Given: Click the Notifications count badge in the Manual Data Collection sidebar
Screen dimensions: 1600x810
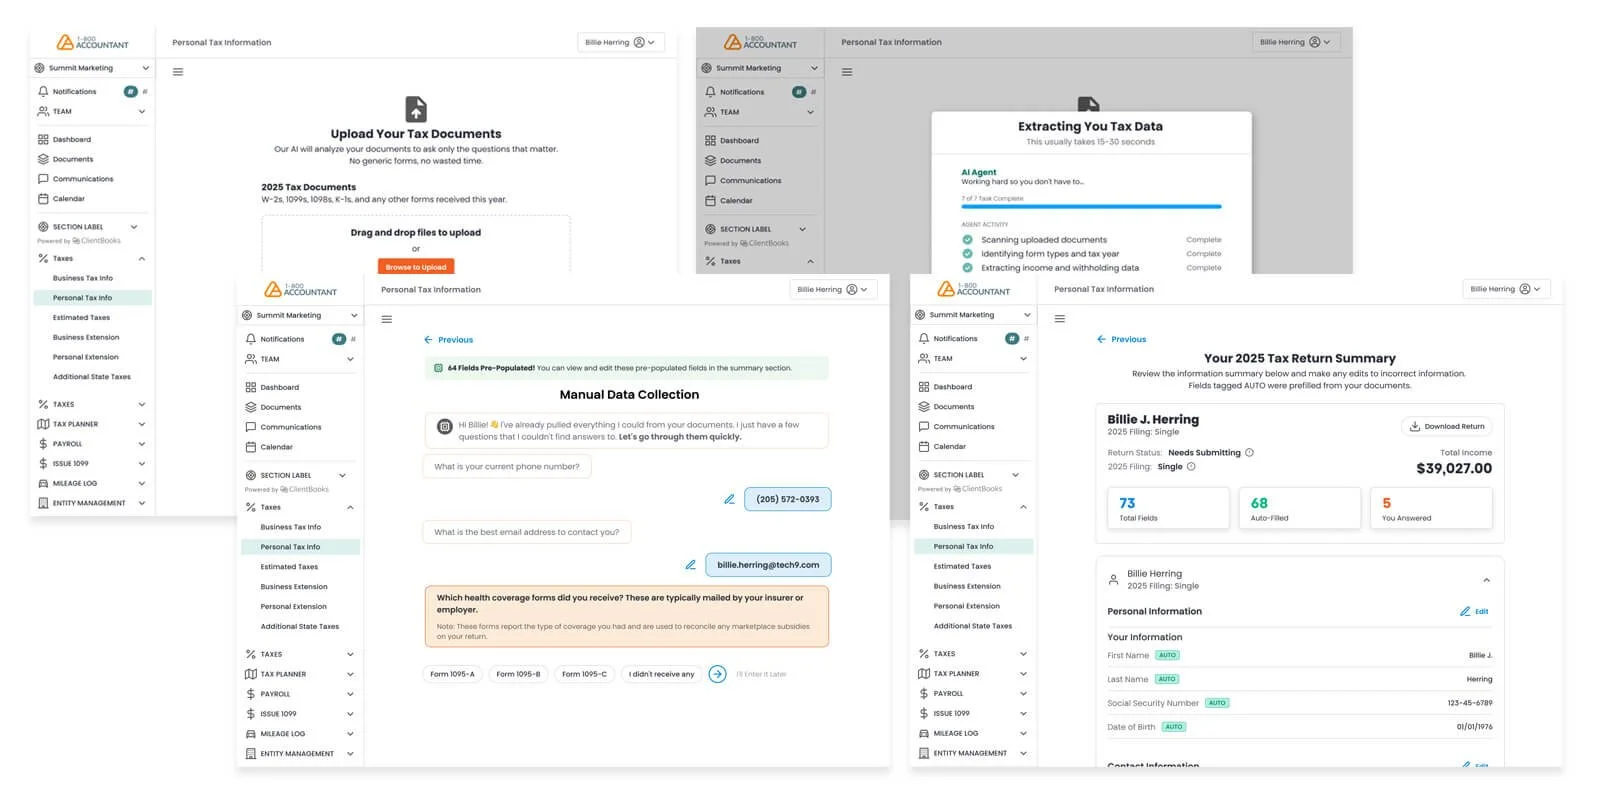Looking at the screenshot, I should (x=339, y=339).
